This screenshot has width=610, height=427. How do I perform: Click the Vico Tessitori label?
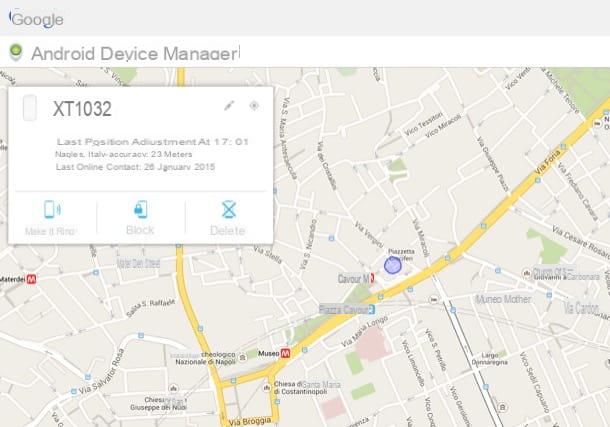point(423,123)
